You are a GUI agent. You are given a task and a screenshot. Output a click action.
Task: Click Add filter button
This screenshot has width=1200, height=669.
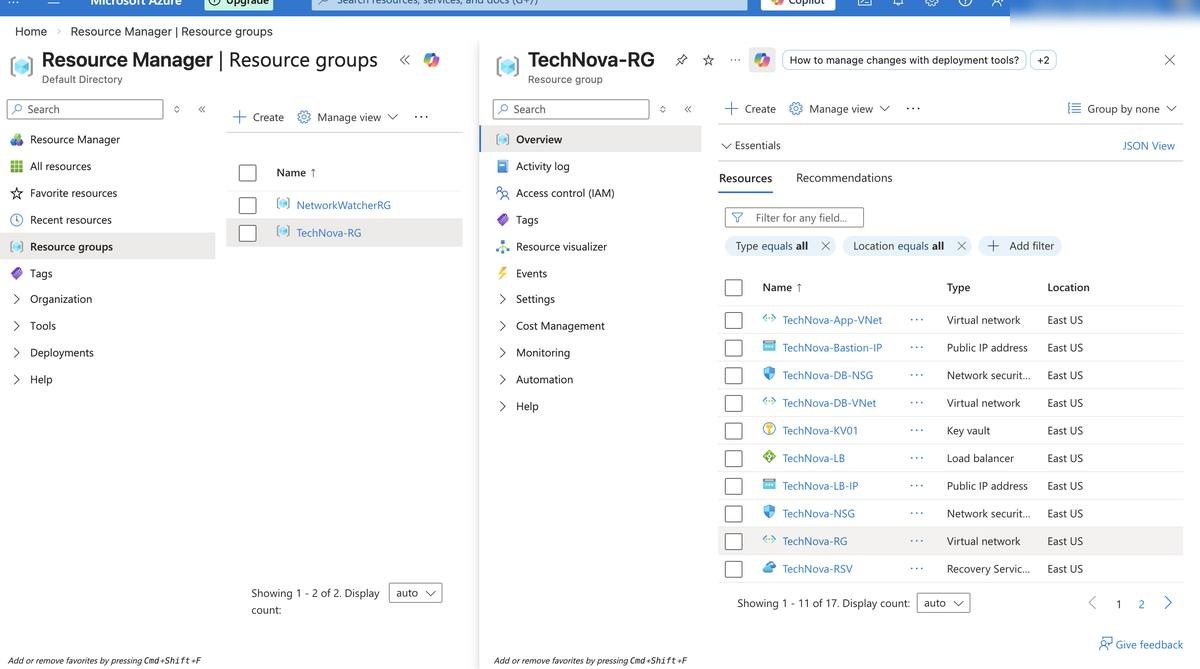(1021, 246)
